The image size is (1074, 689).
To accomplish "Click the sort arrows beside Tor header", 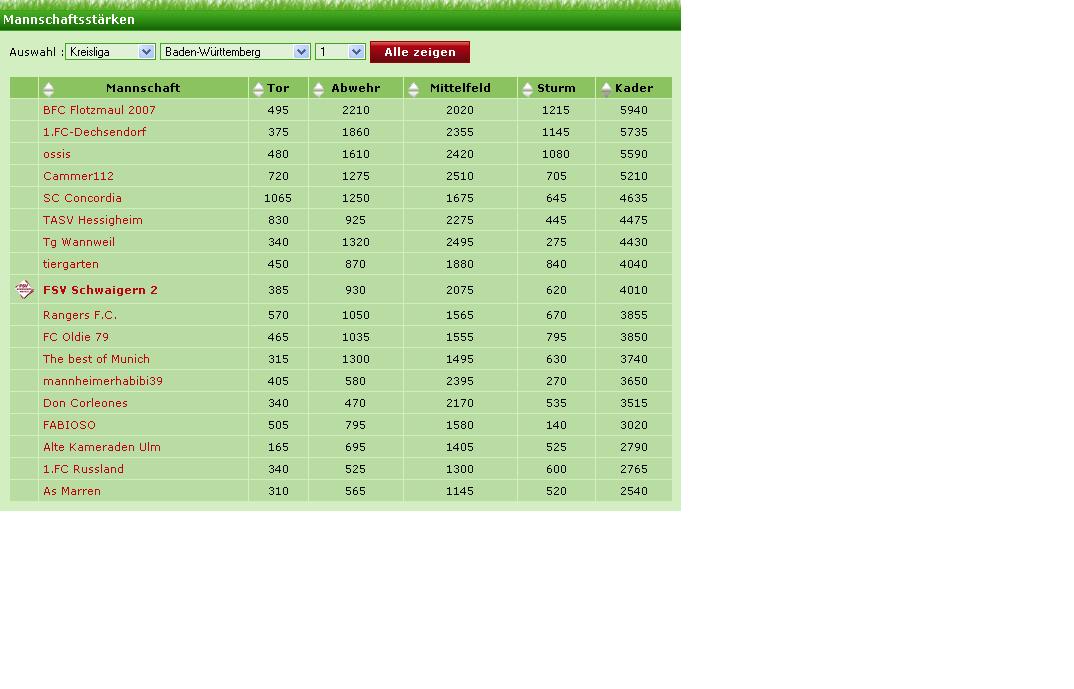I will (258, 89).
